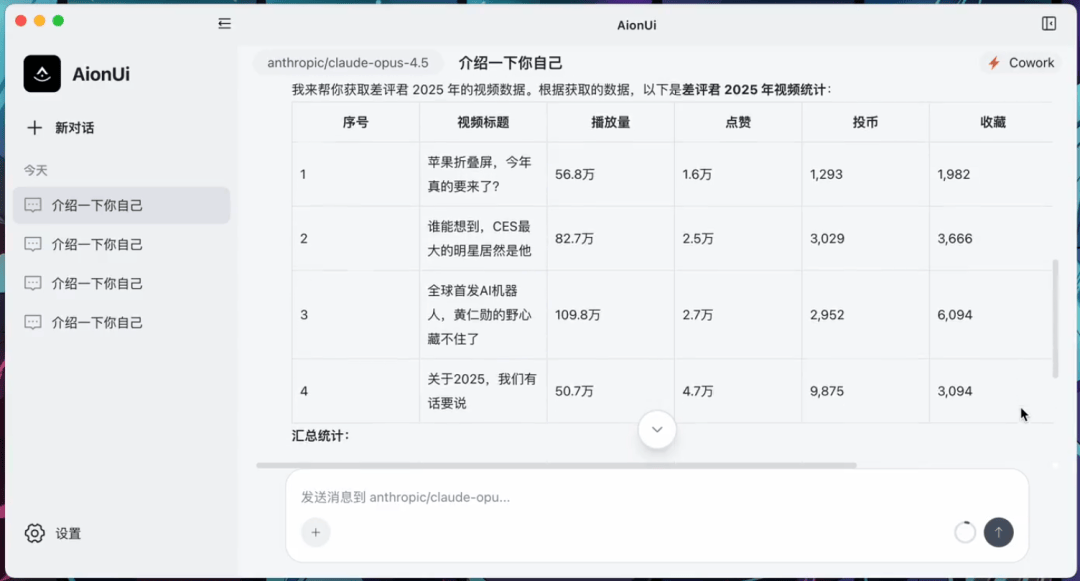The image size is (1080, 581).
Task: Expand the 今天 conversation group
Action: pyautogui.click(x=36, y=170)
